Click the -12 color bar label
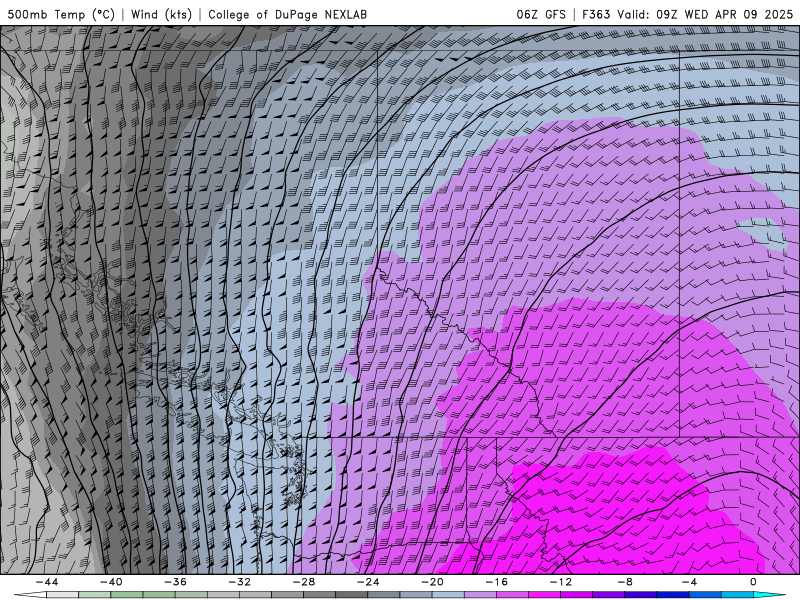This screenshot has width=800, height=600. tap(561, 582)
